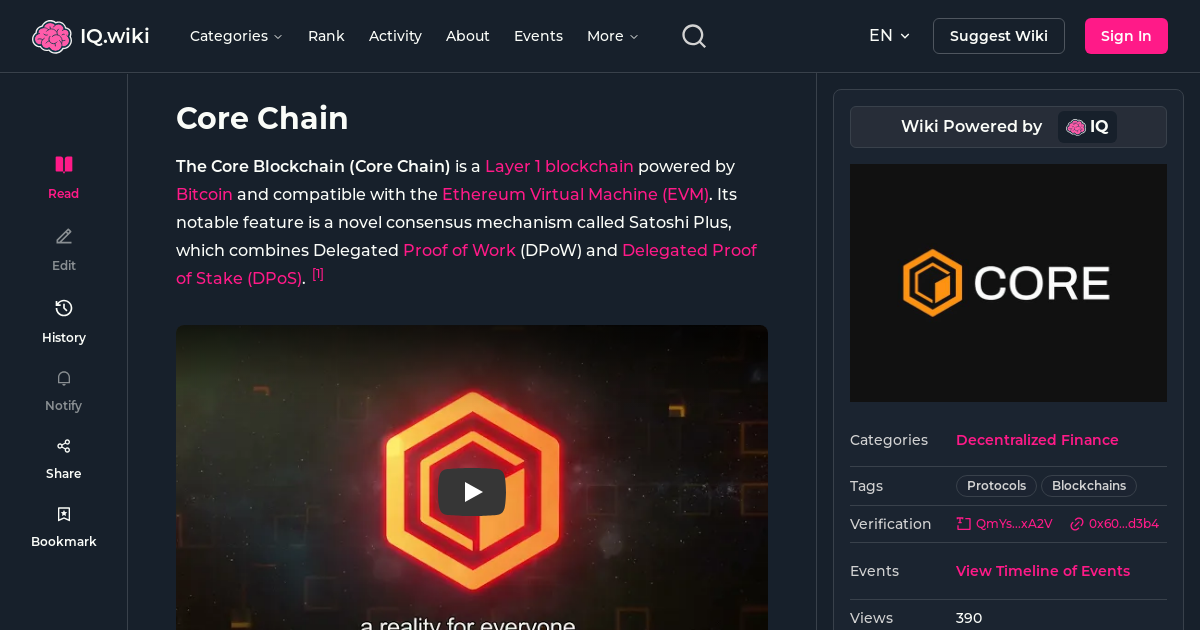This screenshot has height=630, width=1200.
Task: Open the Decentralized Finance category link
Action: point(1037,440)
